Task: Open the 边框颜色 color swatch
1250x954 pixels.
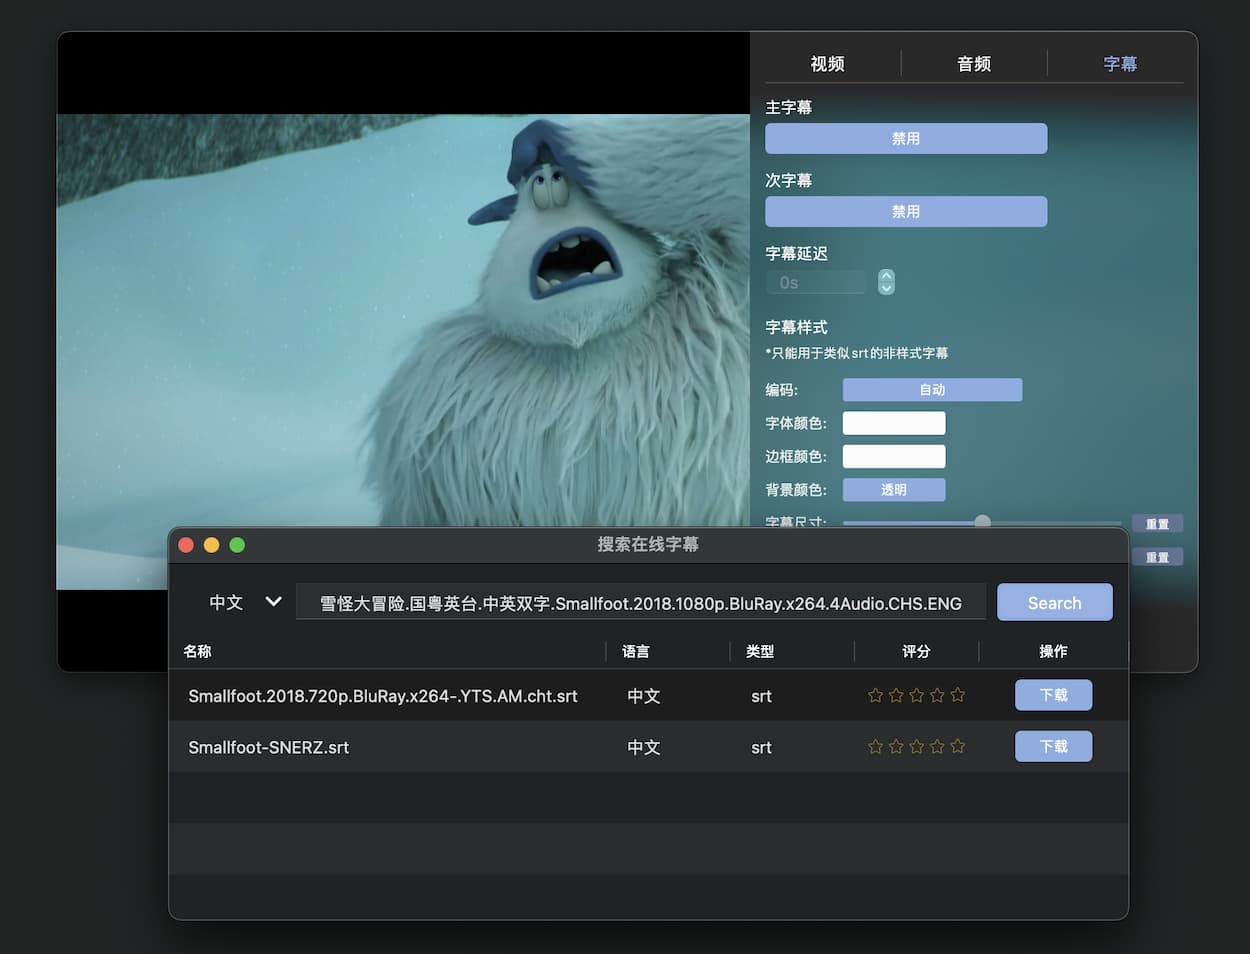Action: 894,457
